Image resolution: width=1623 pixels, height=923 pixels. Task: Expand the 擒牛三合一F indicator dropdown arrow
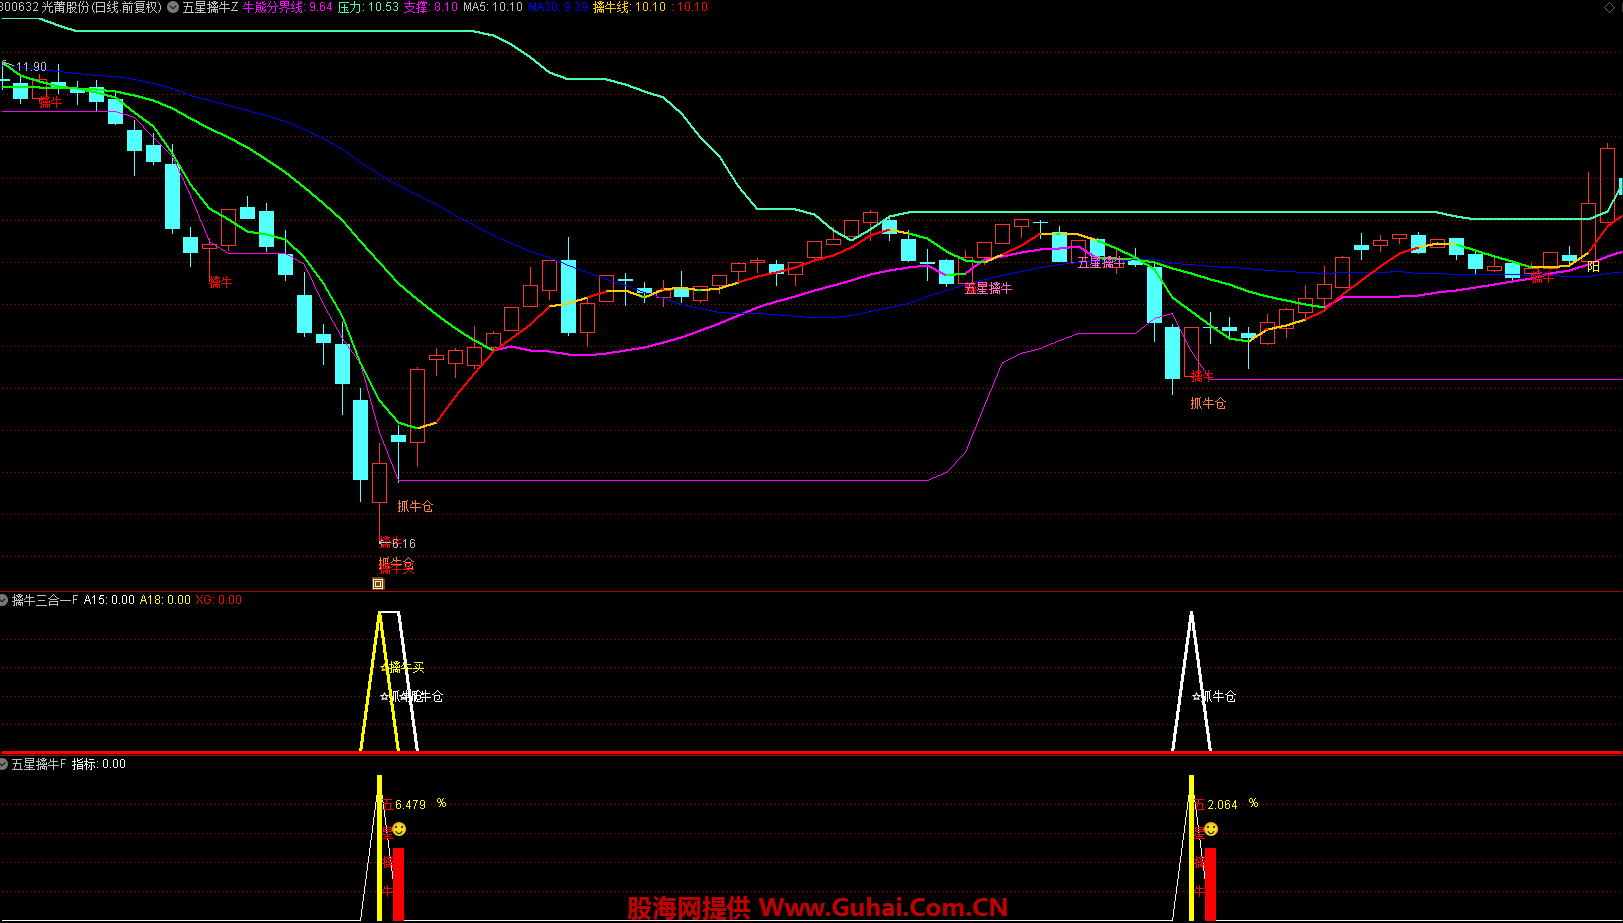pos(4,600)
